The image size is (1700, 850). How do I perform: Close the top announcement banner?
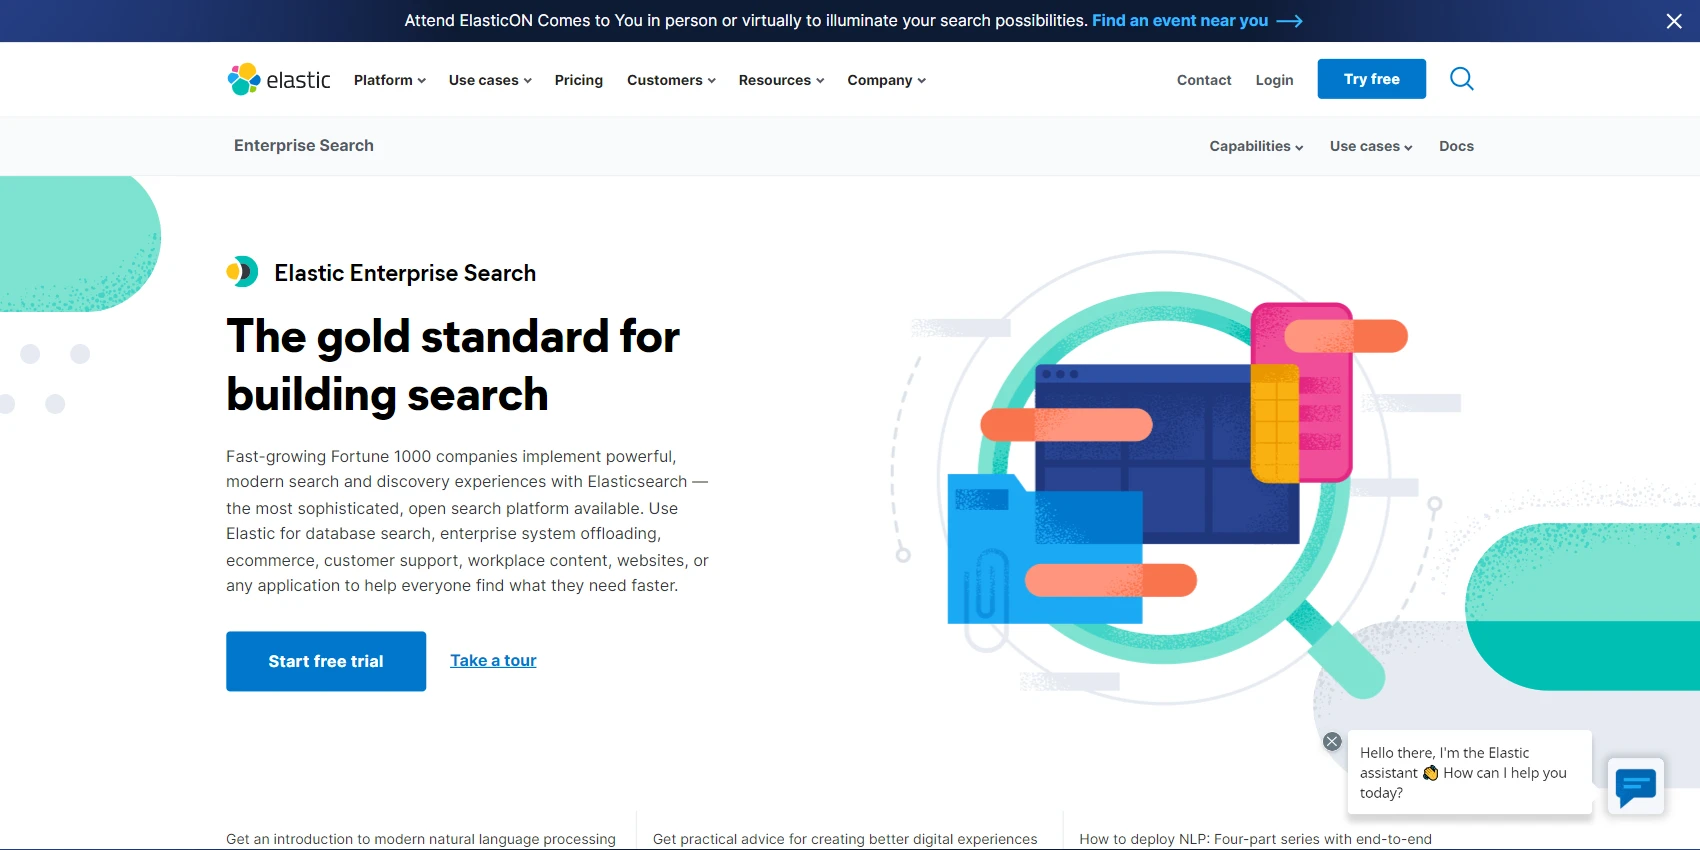[1674, 21]
